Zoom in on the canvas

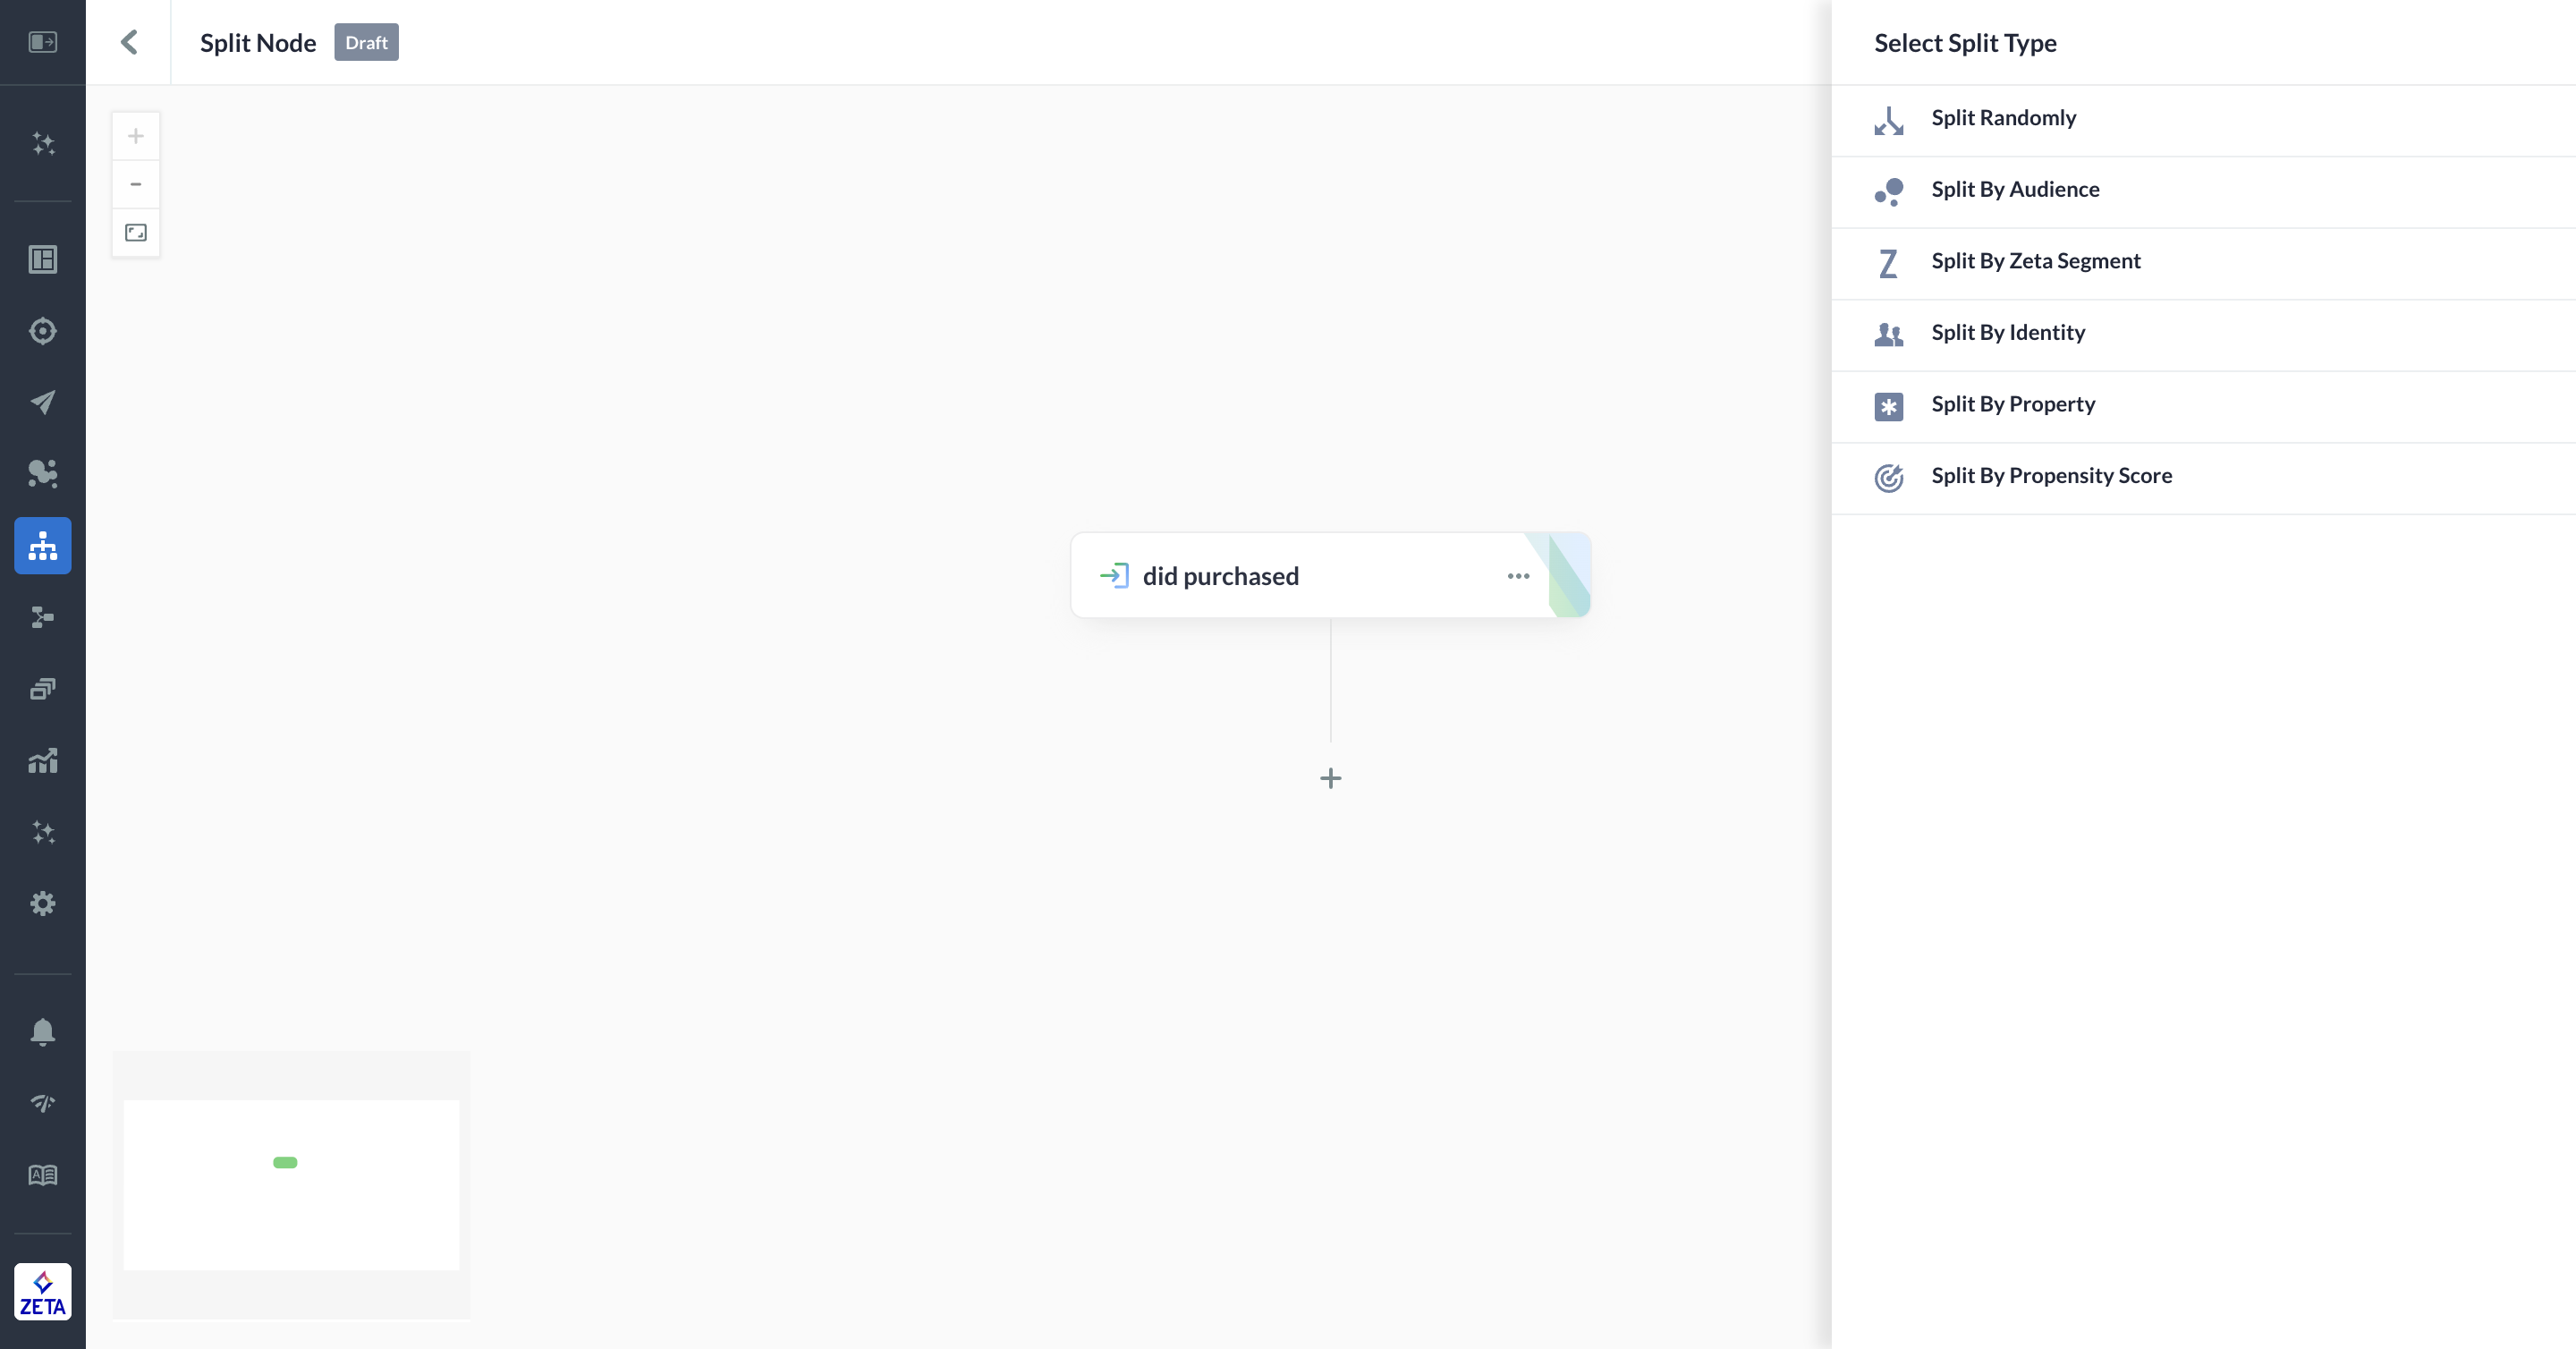coord(136,136)
